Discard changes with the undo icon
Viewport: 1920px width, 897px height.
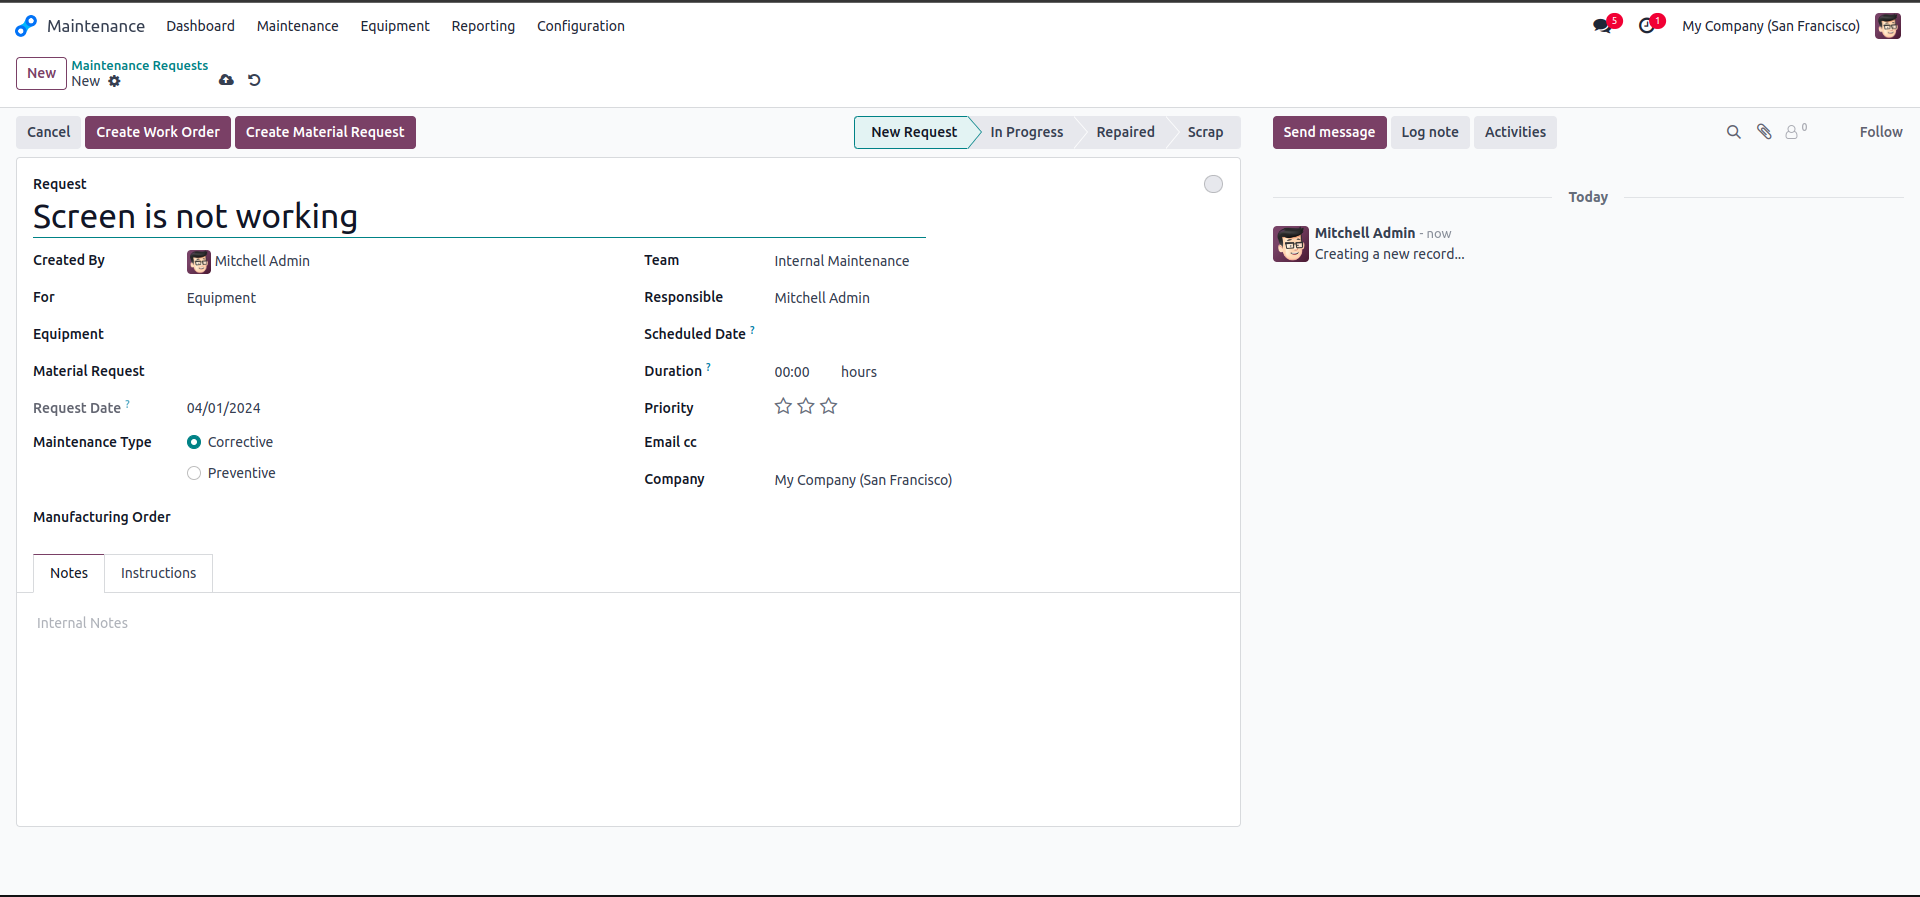click(254, 80)
